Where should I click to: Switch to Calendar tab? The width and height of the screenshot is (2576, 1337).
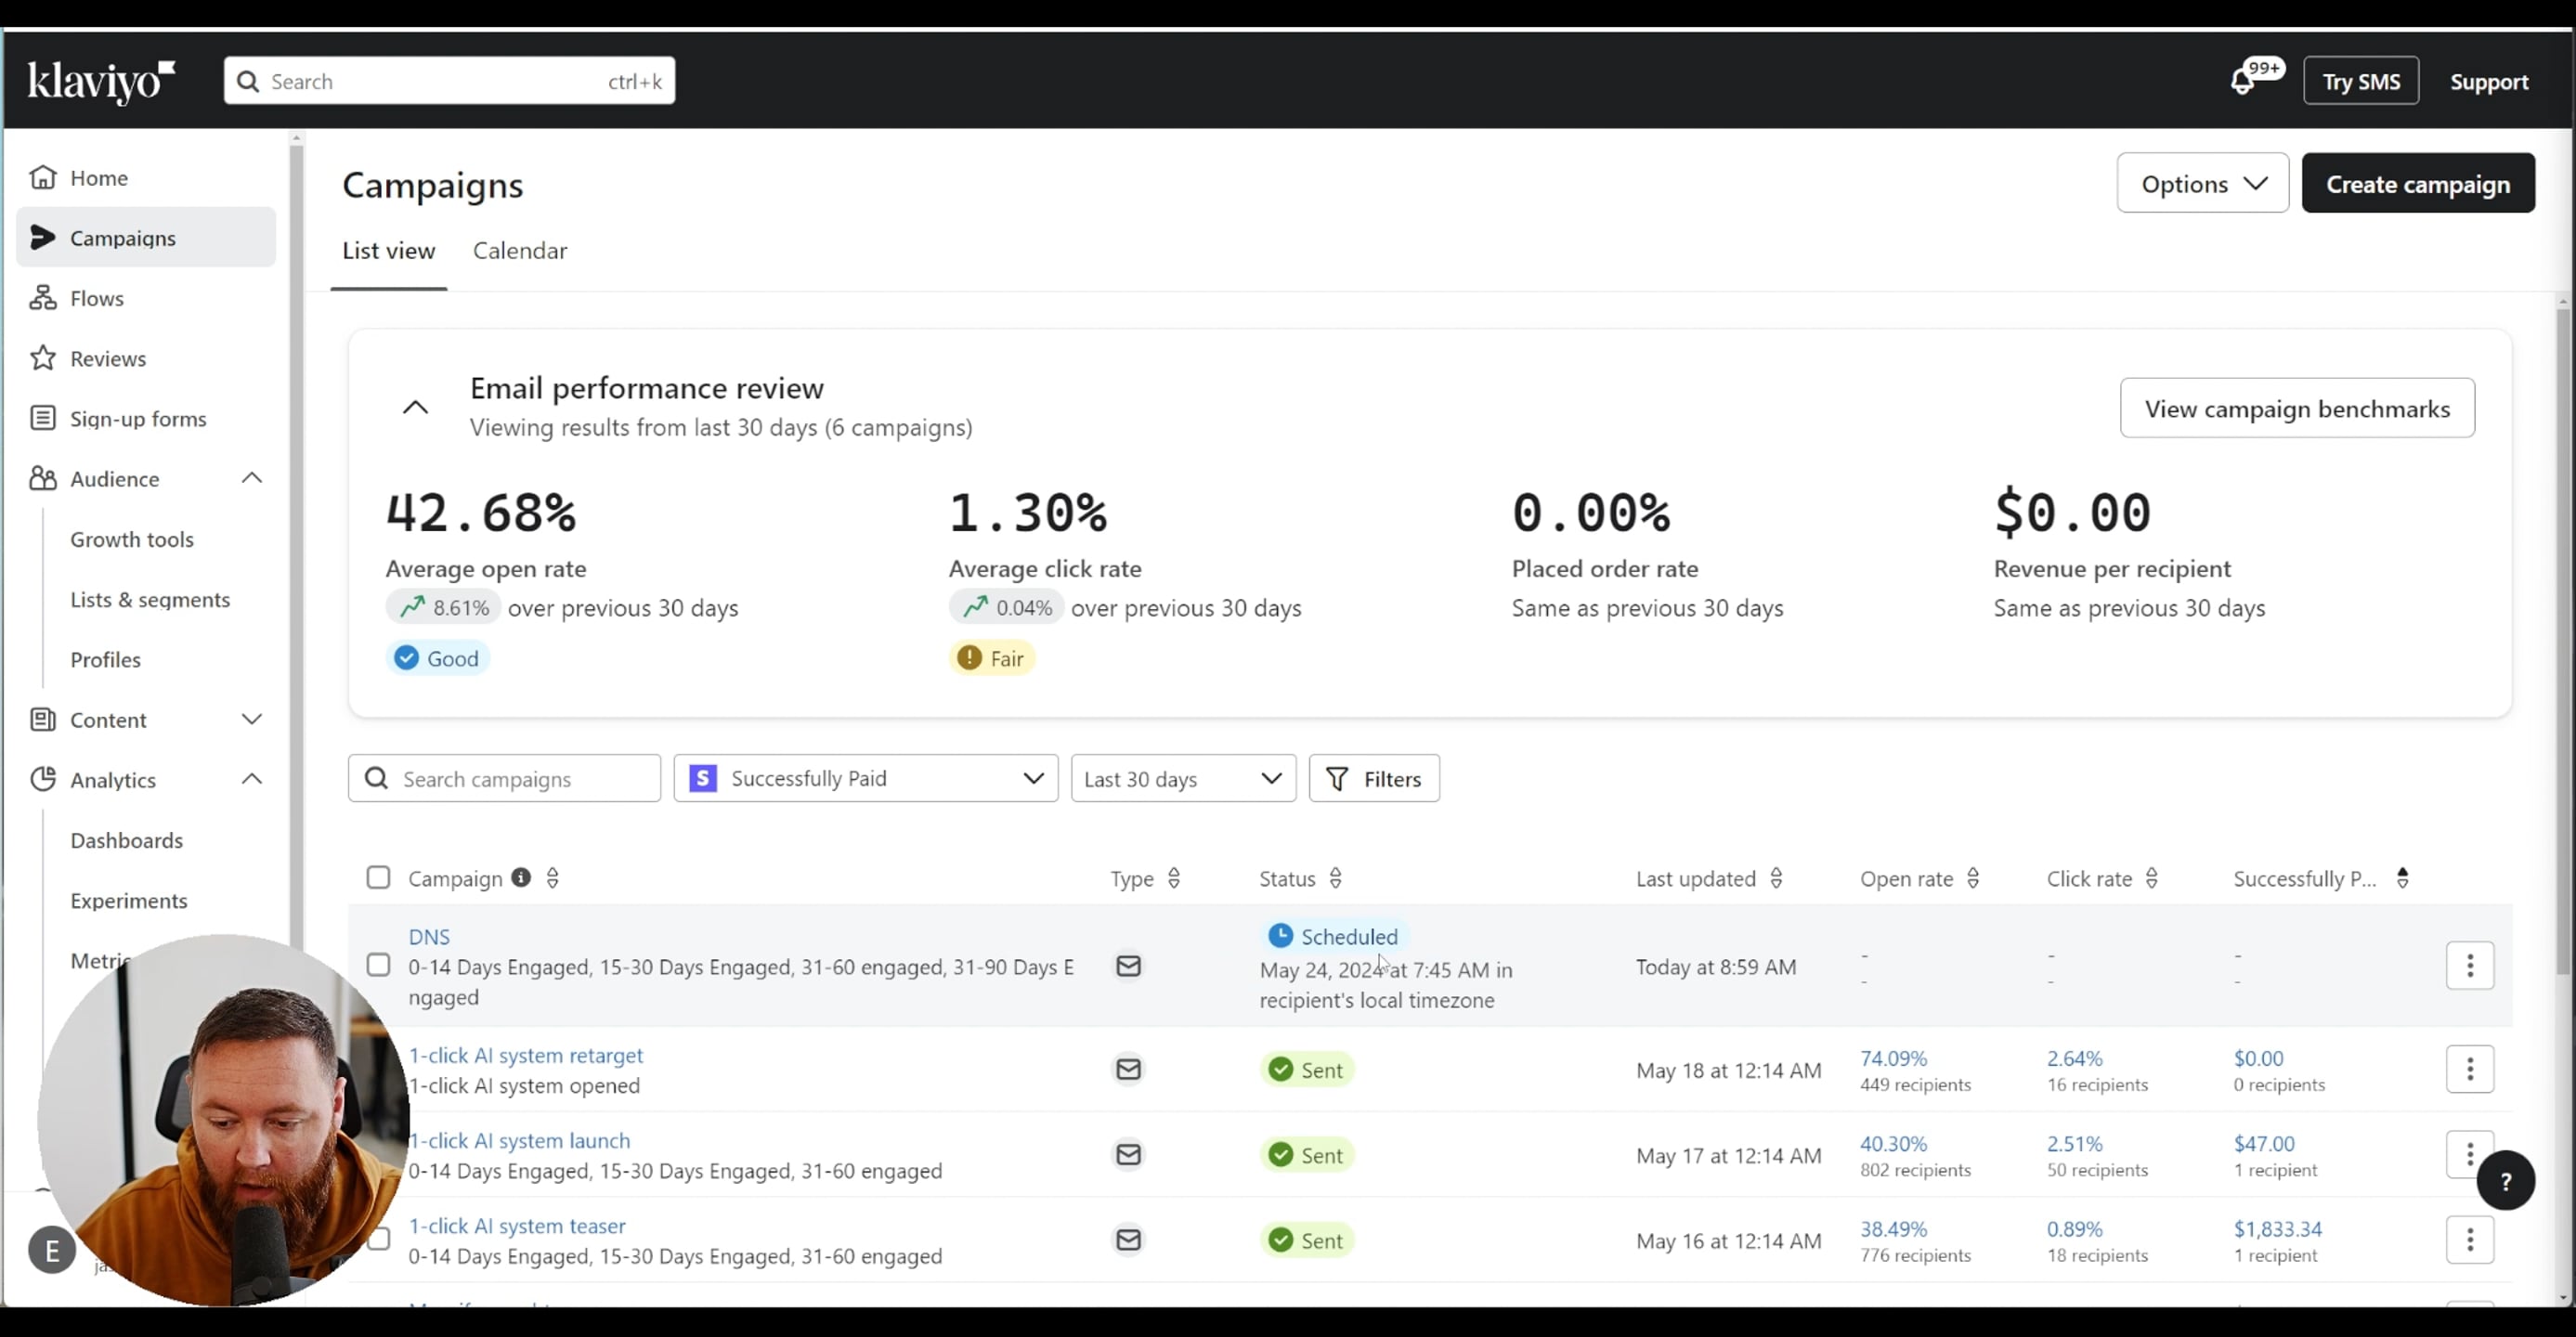(520, 250)
